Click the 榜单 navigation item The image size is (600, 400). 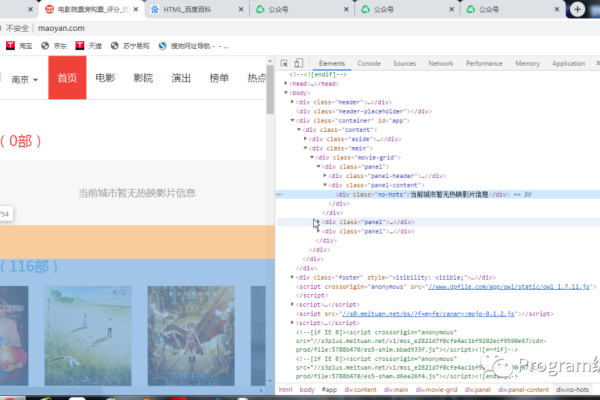pyautogui.click(x=219, y=78)
